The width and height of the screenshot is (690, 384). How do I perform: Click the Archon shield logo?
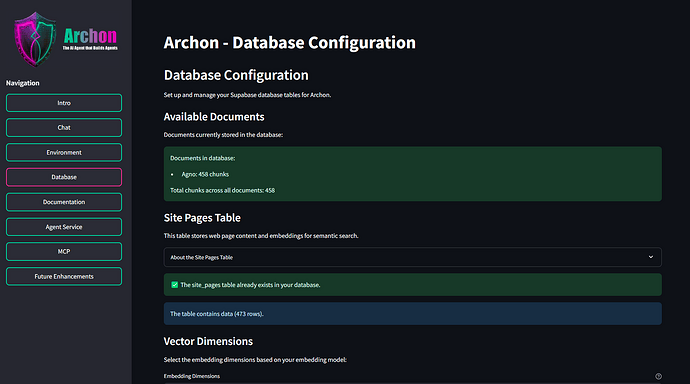click(35, 40)
